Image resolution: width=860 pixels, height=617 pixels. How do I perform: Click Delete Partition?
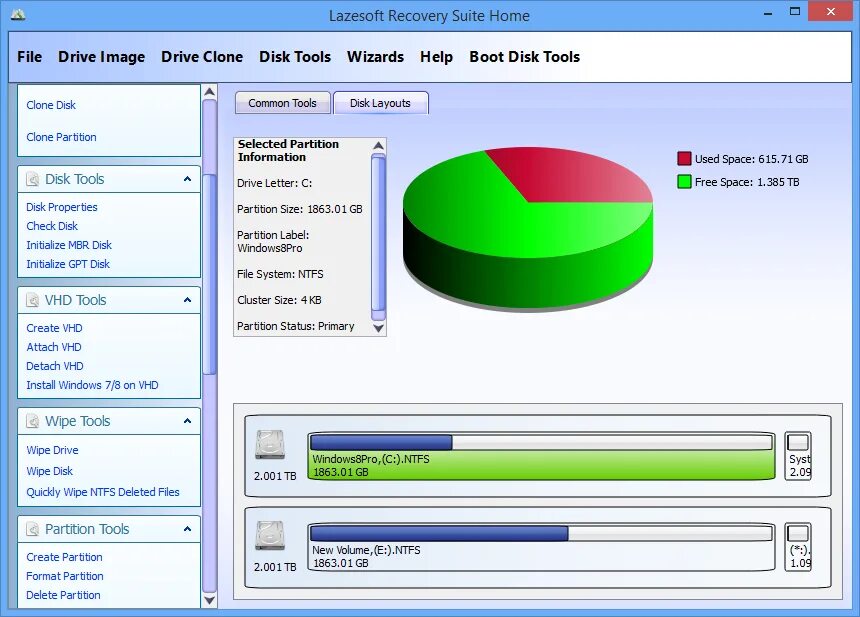[x=63, y=595]
